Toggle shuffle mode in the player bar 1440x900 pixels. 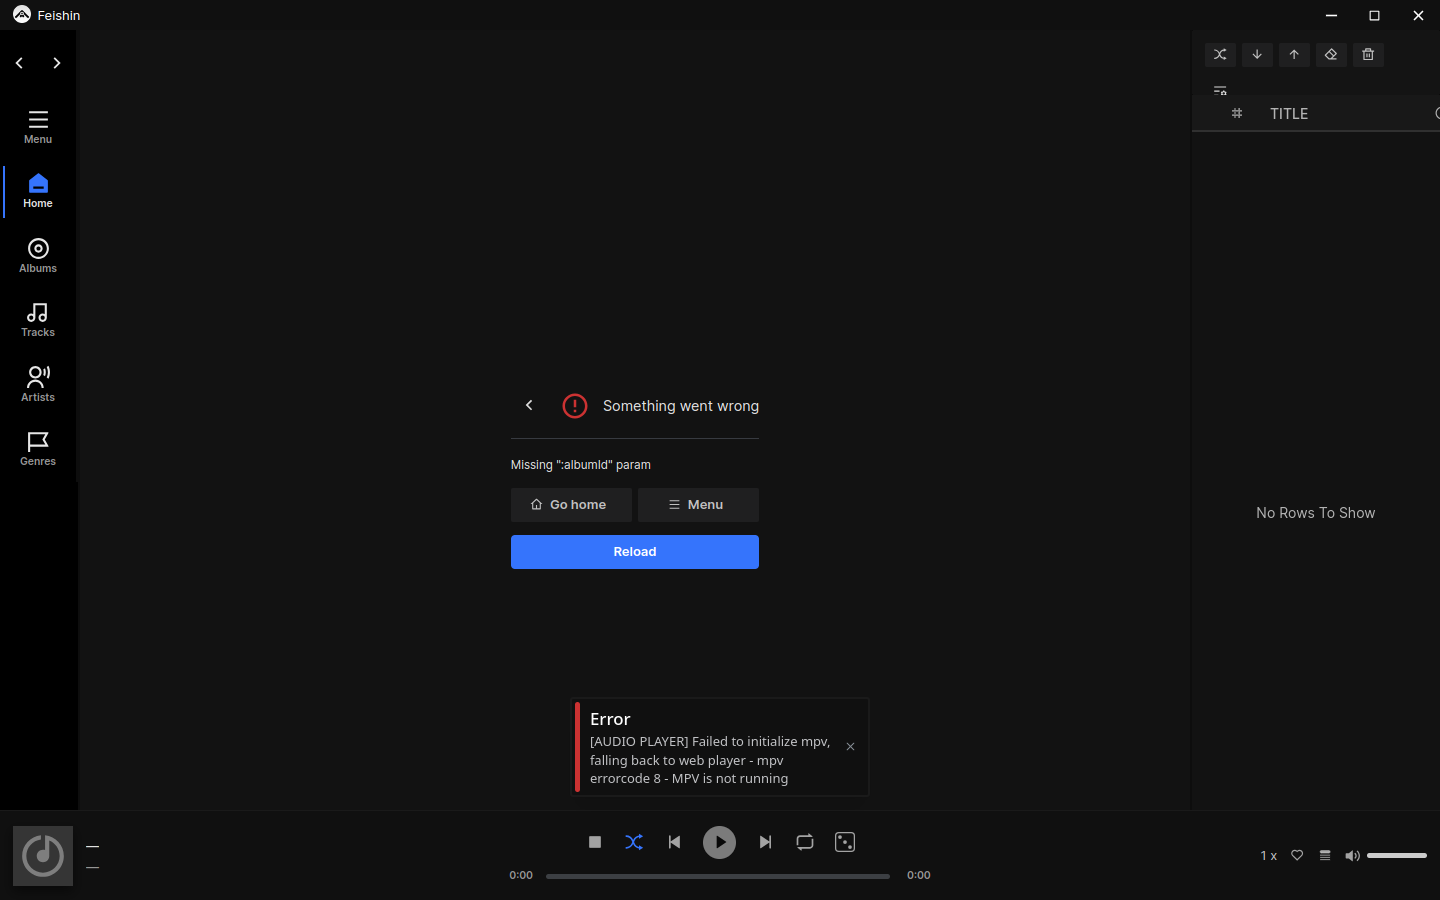[x=634, y=842]
